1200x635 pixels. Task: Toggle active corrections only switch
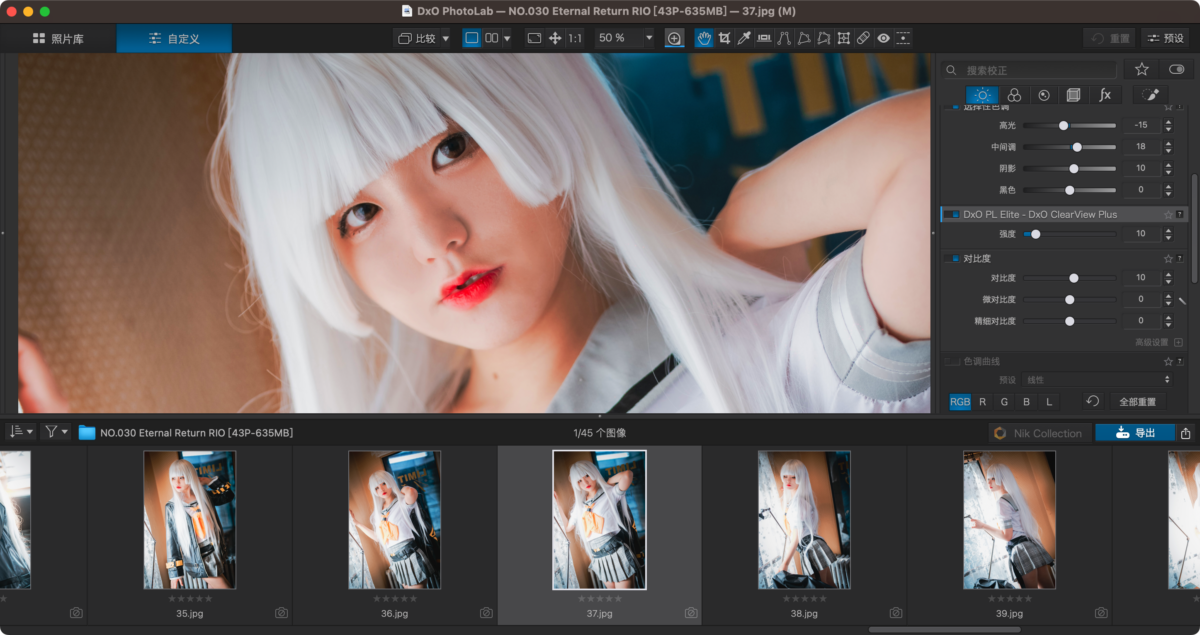[1176, 69]
